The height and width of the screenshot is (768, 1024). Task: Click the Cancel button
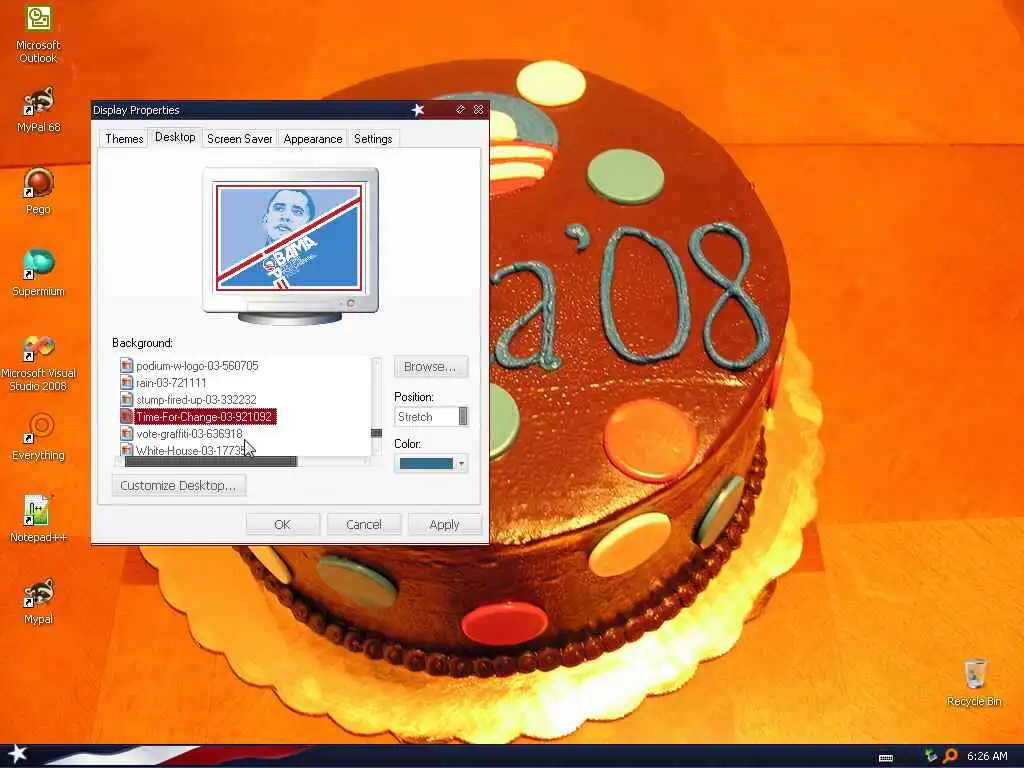364,524
